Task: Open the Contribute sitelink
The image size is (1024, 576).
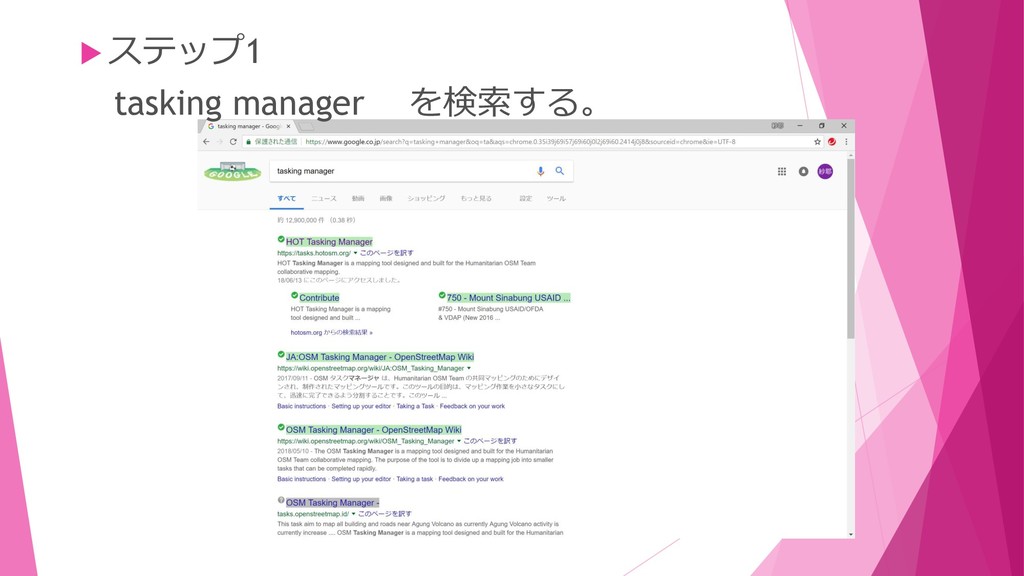Action: click(319, 298)
